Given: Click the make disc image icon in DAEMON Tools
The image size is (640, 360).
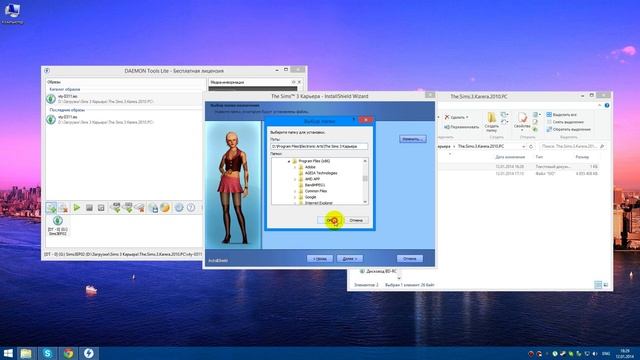Looking at the screenshot, I should click(153, 208).
